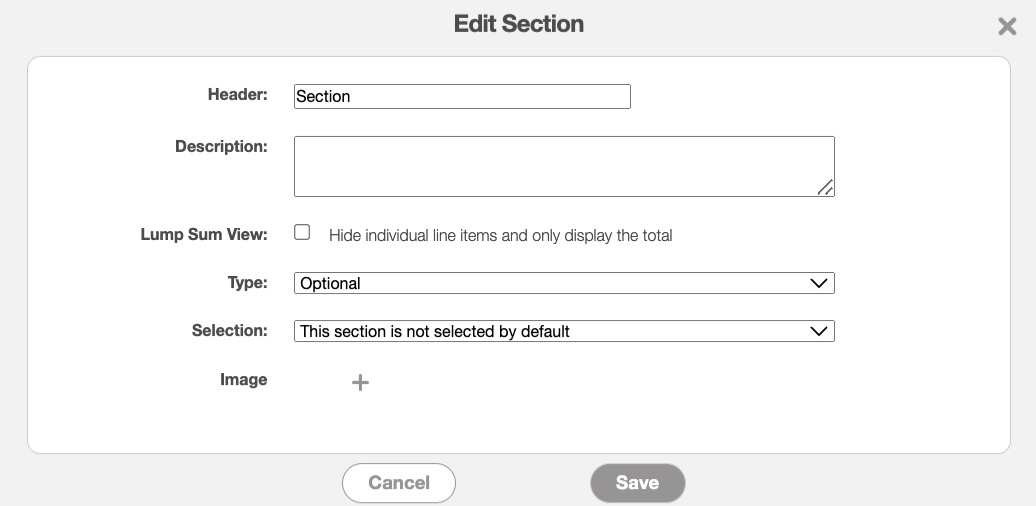
Task: Click the 'Header:' field label
Action: click(x=238, y=95)
